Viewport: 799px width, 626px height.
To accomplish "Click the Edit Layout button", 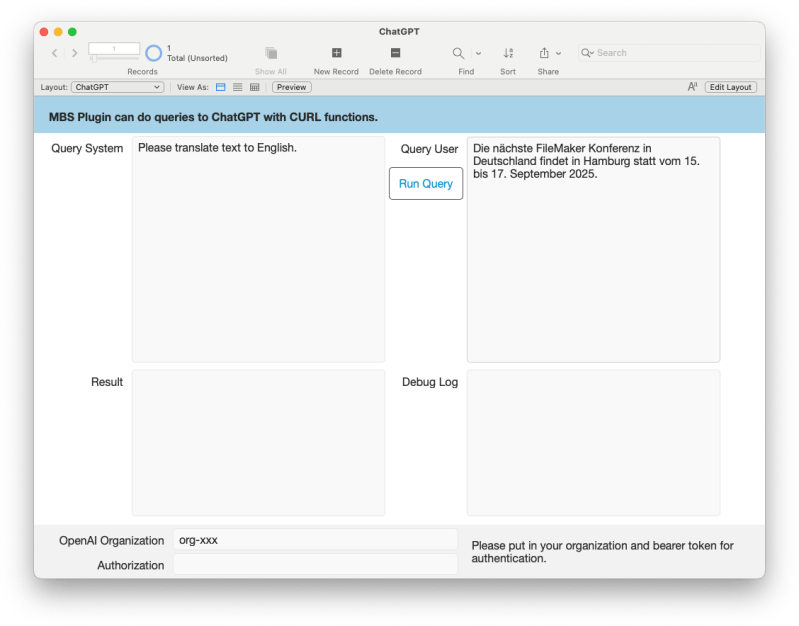I will coord(731,87).
